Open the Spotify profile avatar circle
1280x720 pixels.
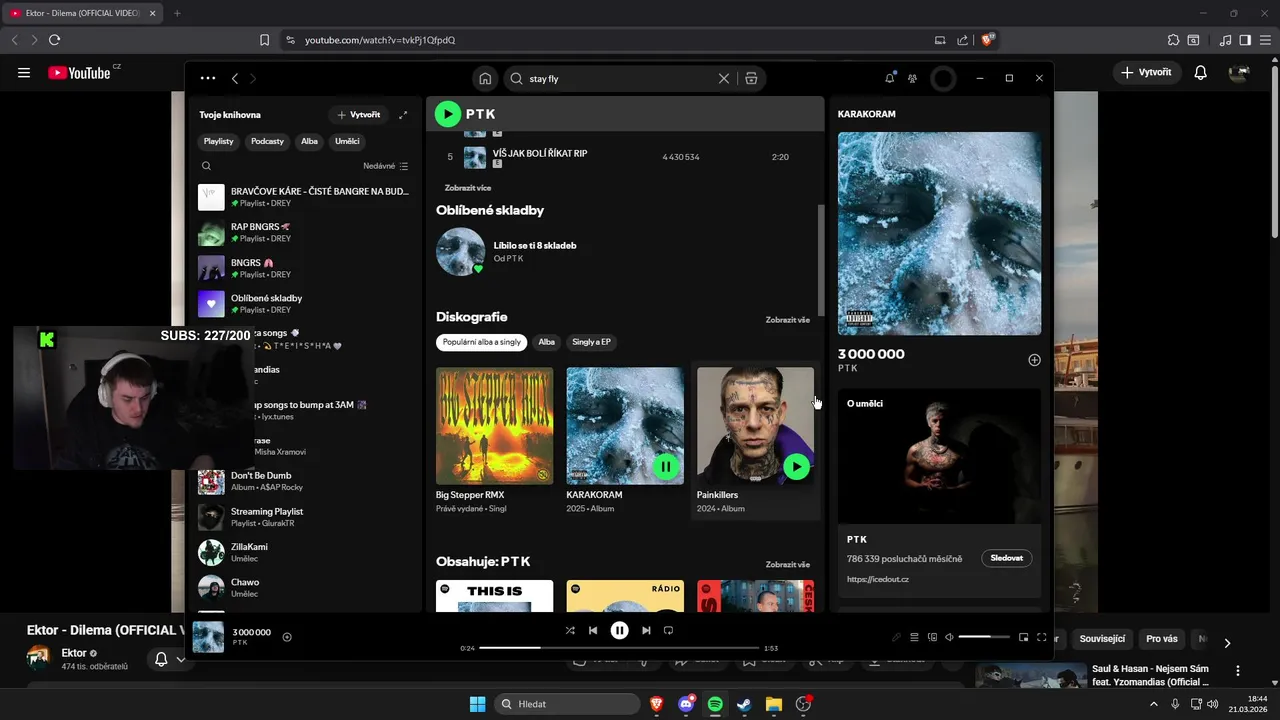943,78
